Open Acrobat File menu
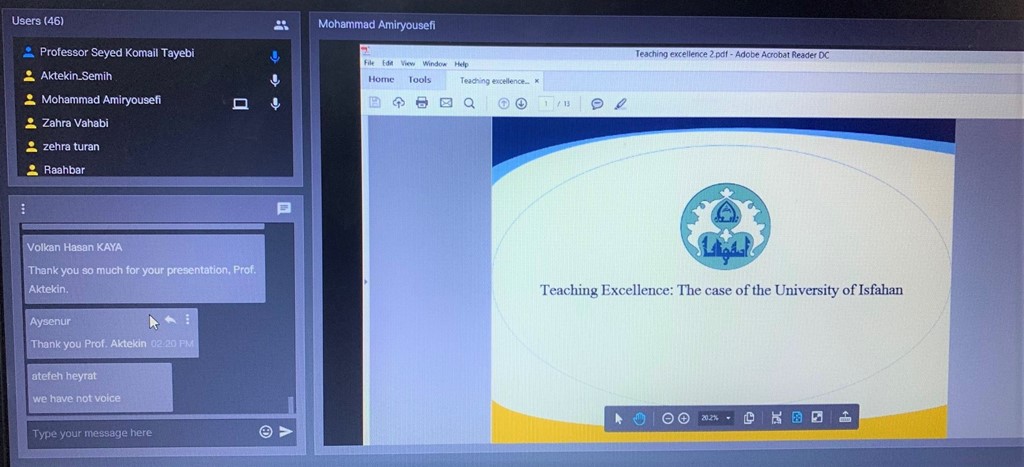The height and width of the screenshot is (467, 1024). [369, 63]
